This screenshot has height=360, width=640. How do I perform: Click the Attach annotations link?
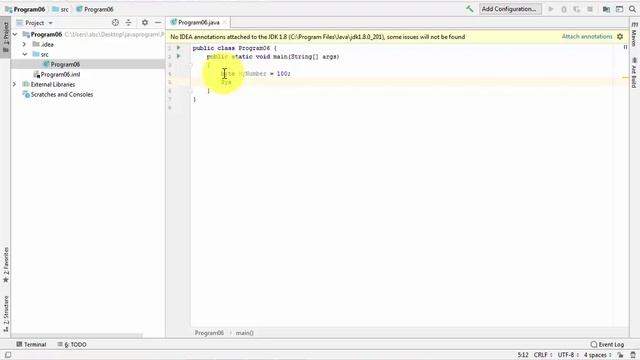[587, 37]
